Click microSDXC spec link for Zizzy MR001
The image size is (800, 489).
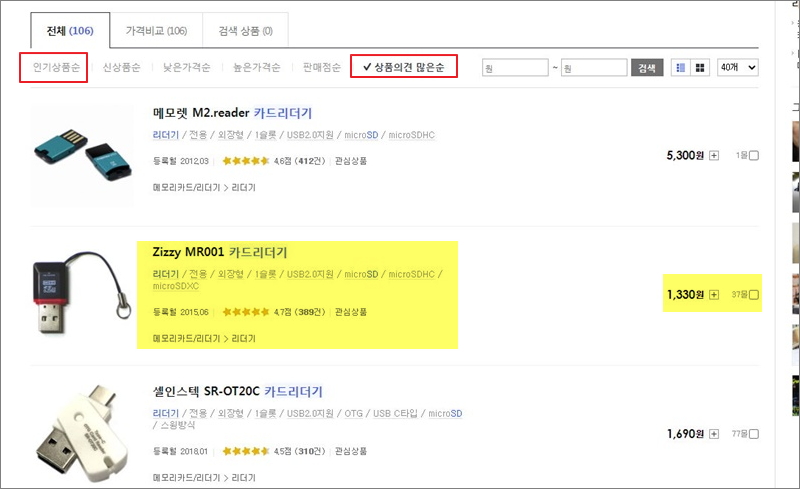pos(176,286)
